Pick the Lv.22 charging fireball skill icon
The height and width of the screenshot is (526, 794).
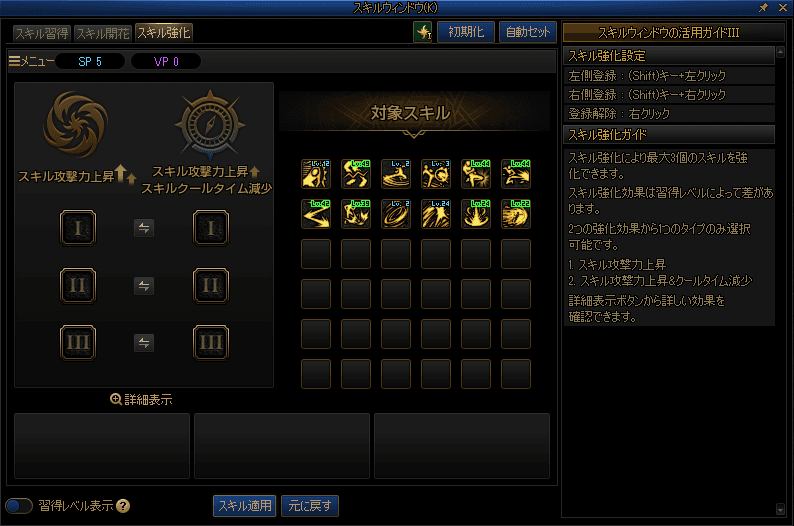[515, 214]
